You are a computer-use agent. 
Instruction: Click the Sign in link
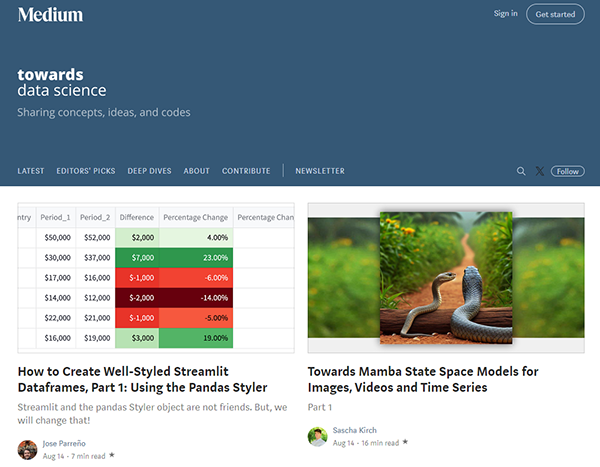click(x=505, y=14)
